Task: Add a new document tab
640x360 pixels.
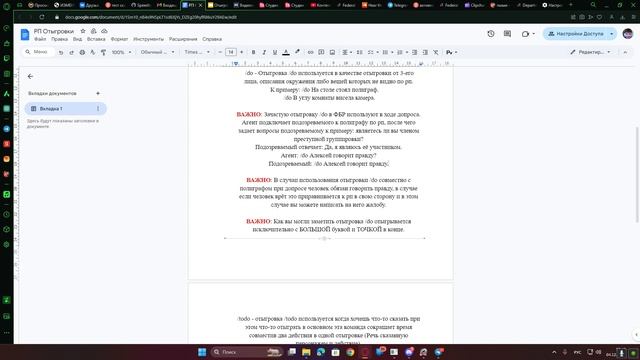Action: tap(98, 93)
